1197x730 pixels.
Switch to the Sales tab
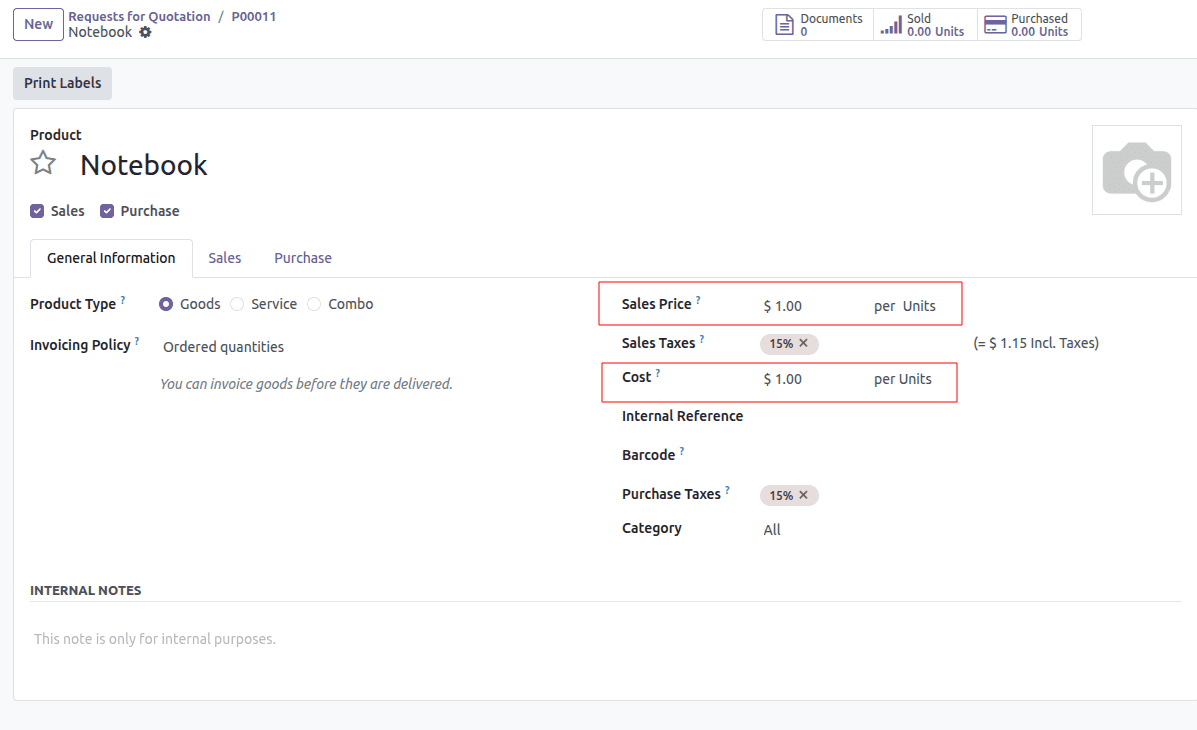click(224, 258)
